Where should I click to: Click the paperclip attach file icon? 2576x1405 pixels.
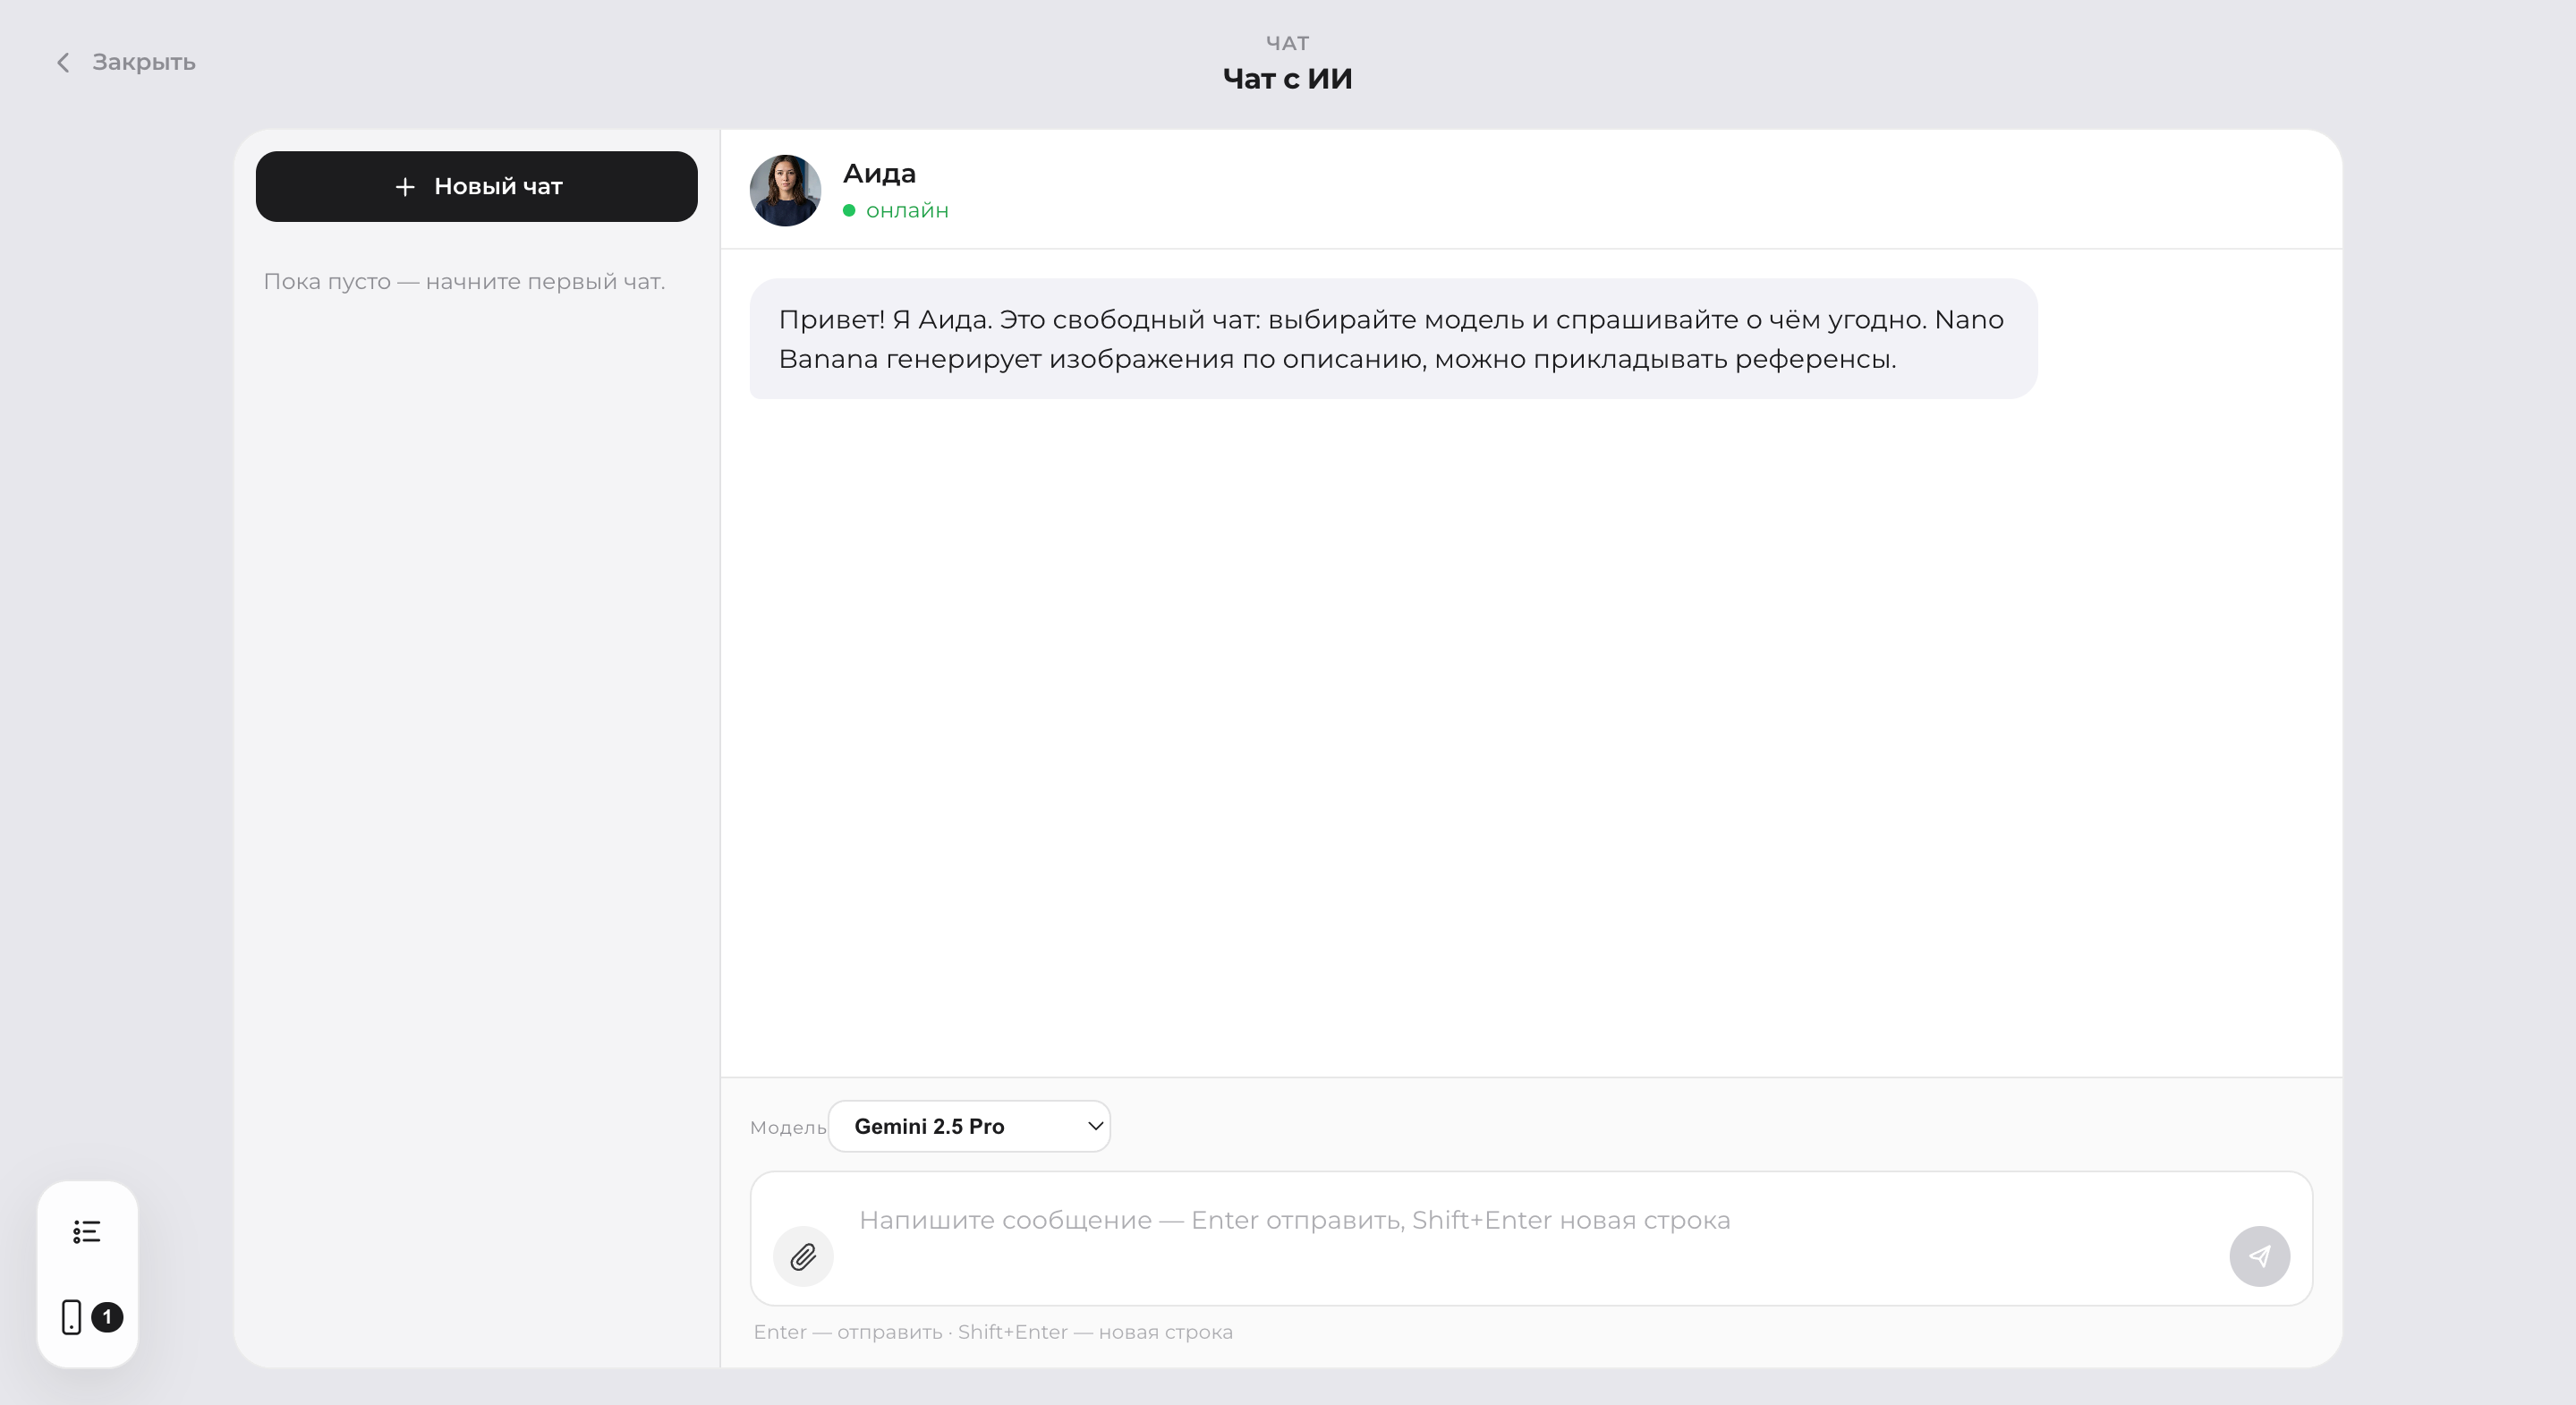[803, 1256]
